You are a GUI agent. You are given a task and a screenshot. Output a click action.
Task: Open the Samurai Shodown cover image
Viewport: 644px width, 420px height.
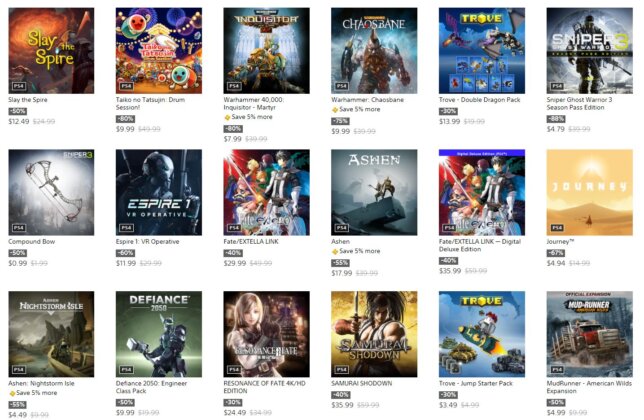(x=374, y=334)
